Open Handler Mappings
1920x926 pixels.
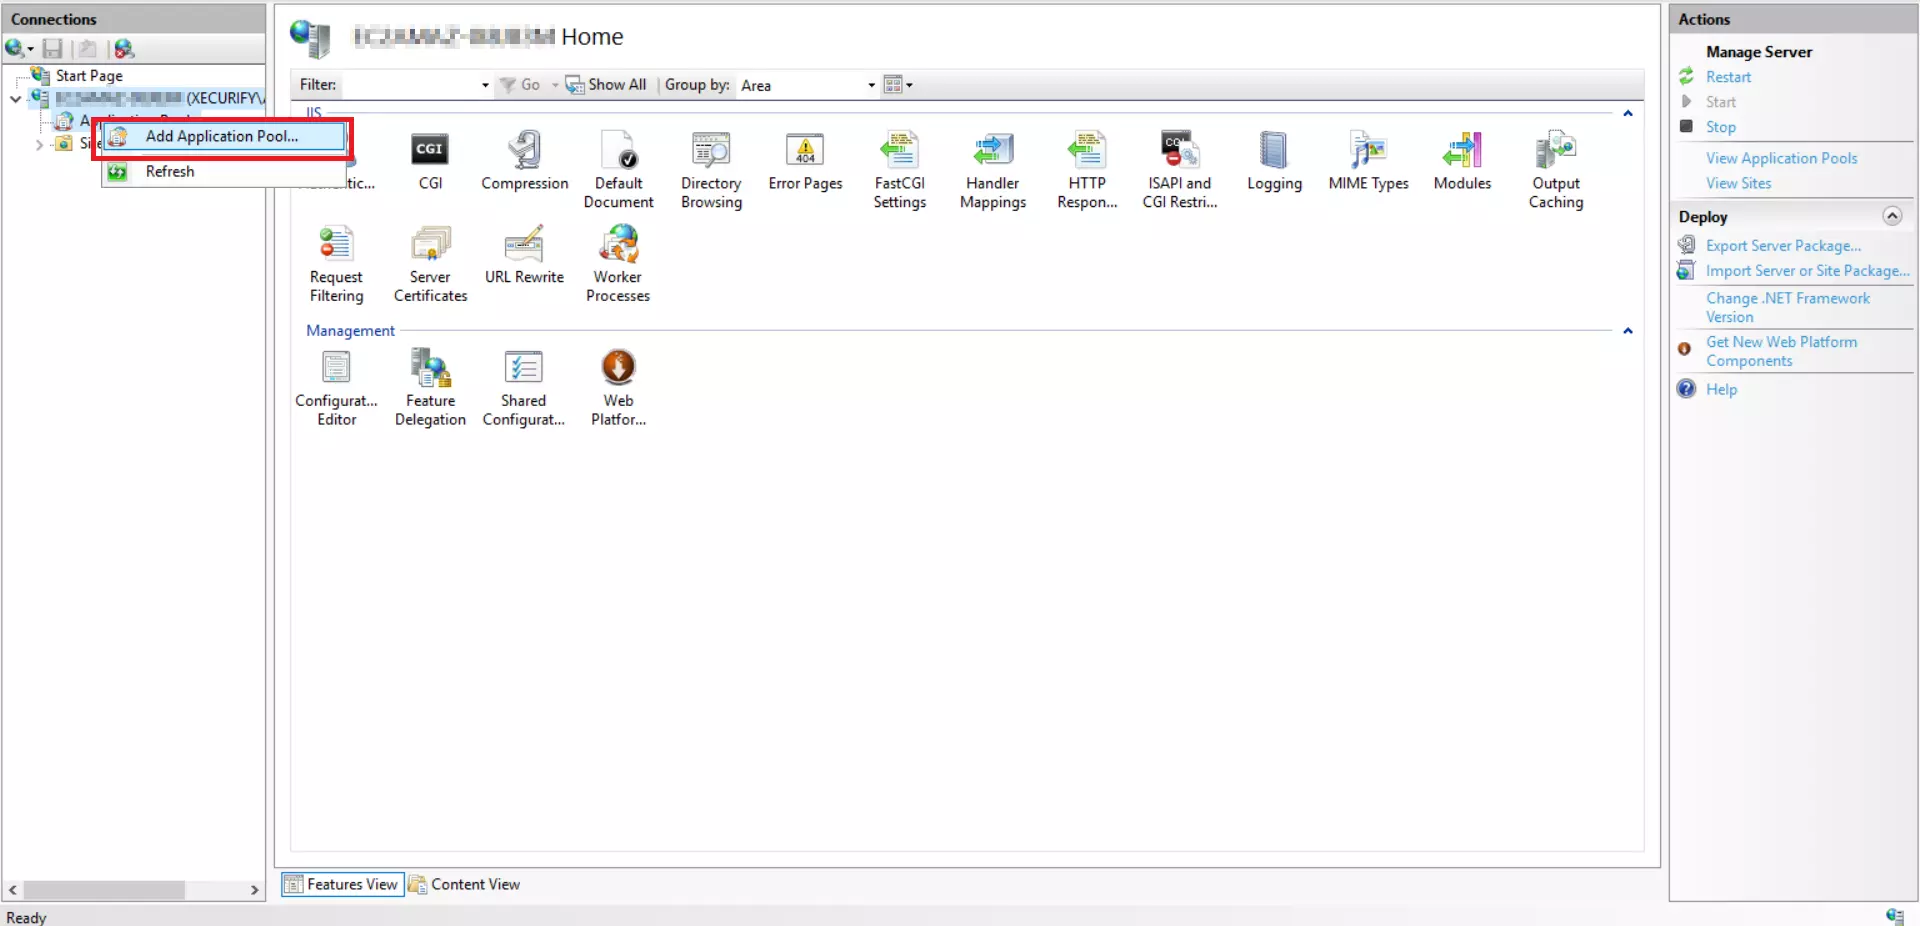pyautogui.click(x=992, y=168)
